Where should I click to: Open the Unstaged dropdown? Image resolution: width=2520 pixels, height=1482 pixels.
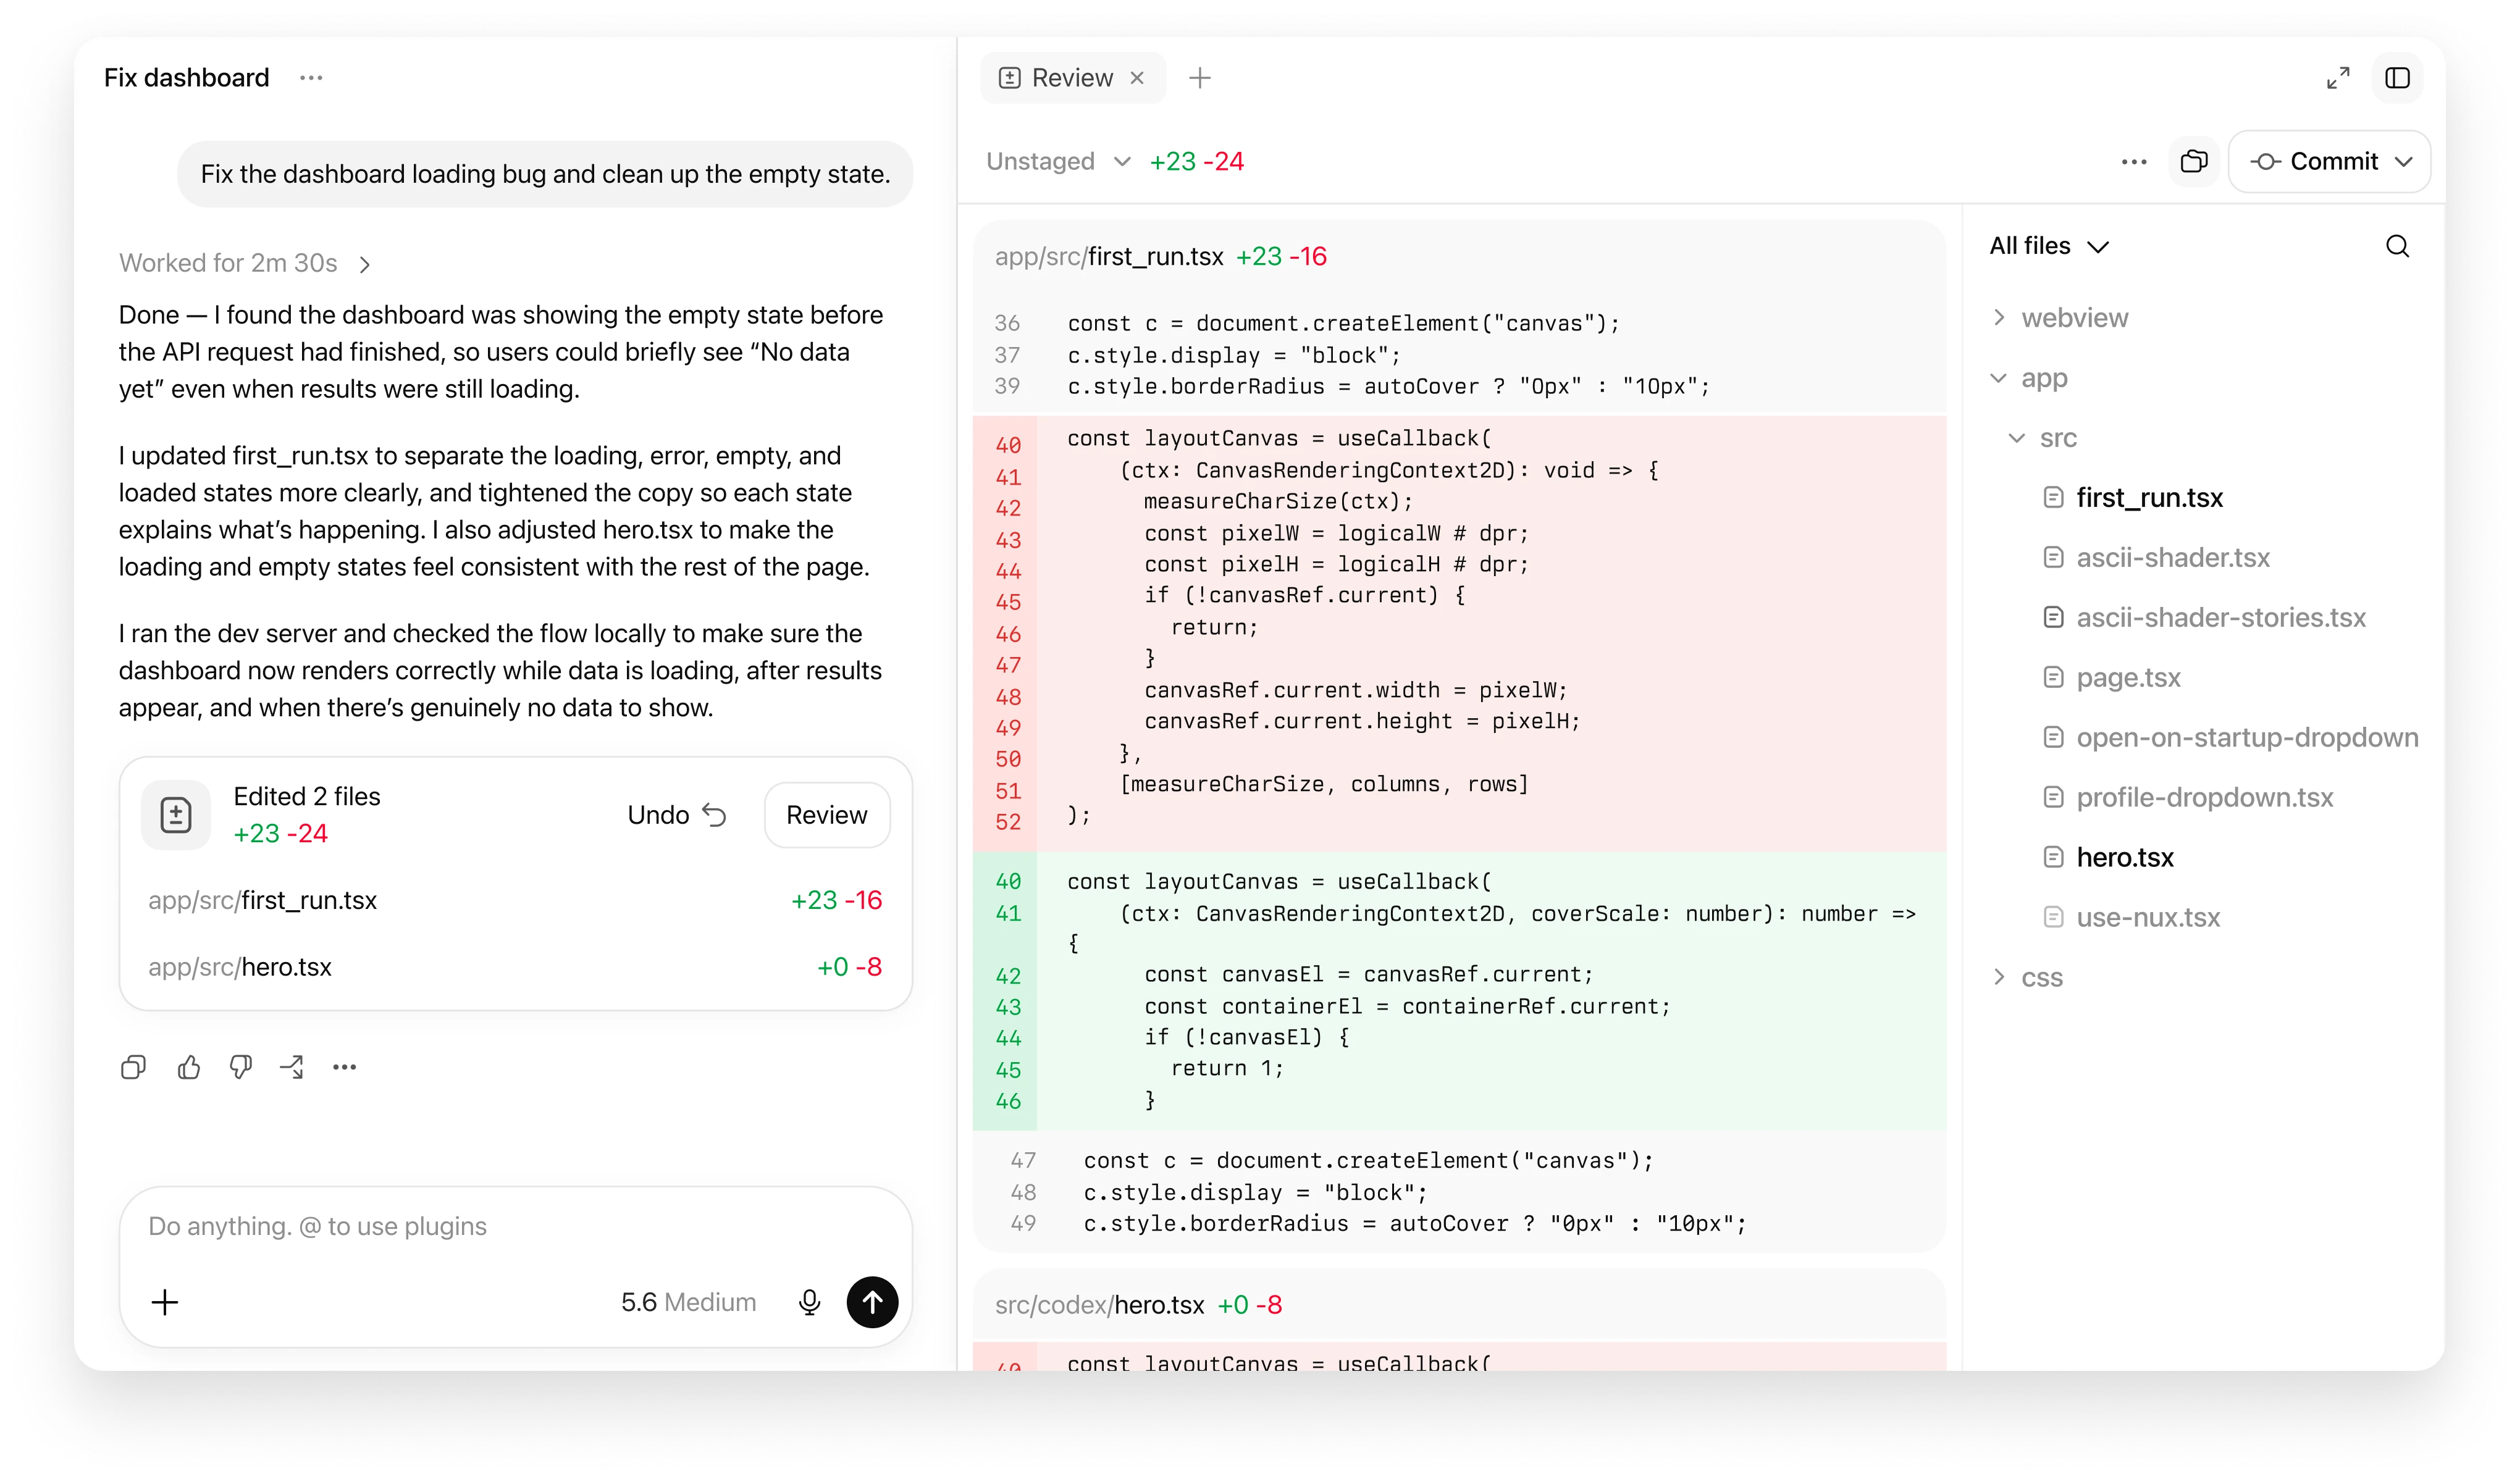(1058, 162)
